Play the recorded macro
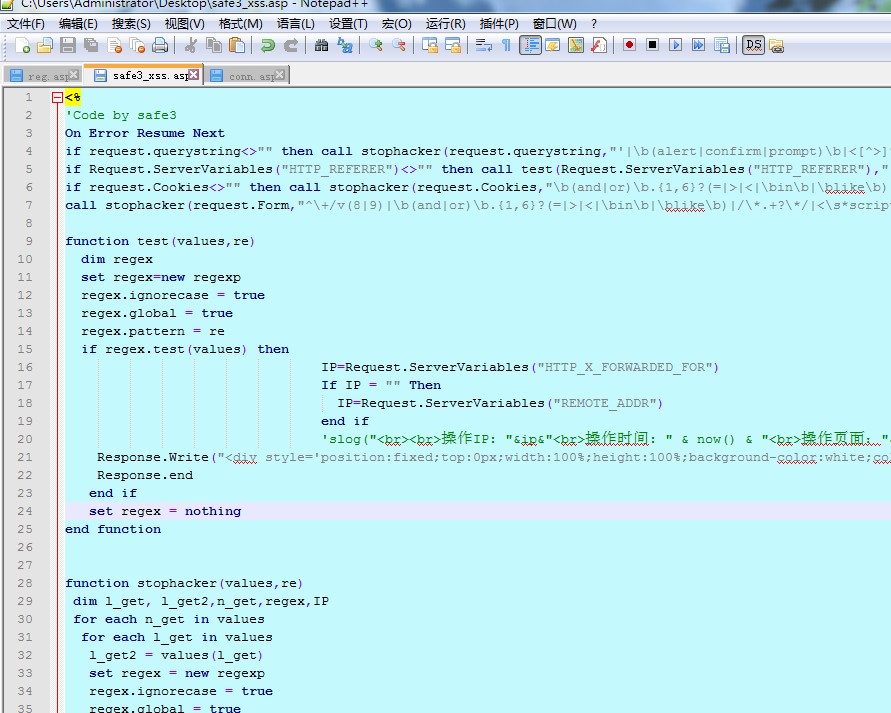The image size is (891, 713). (x=676, y=45)
